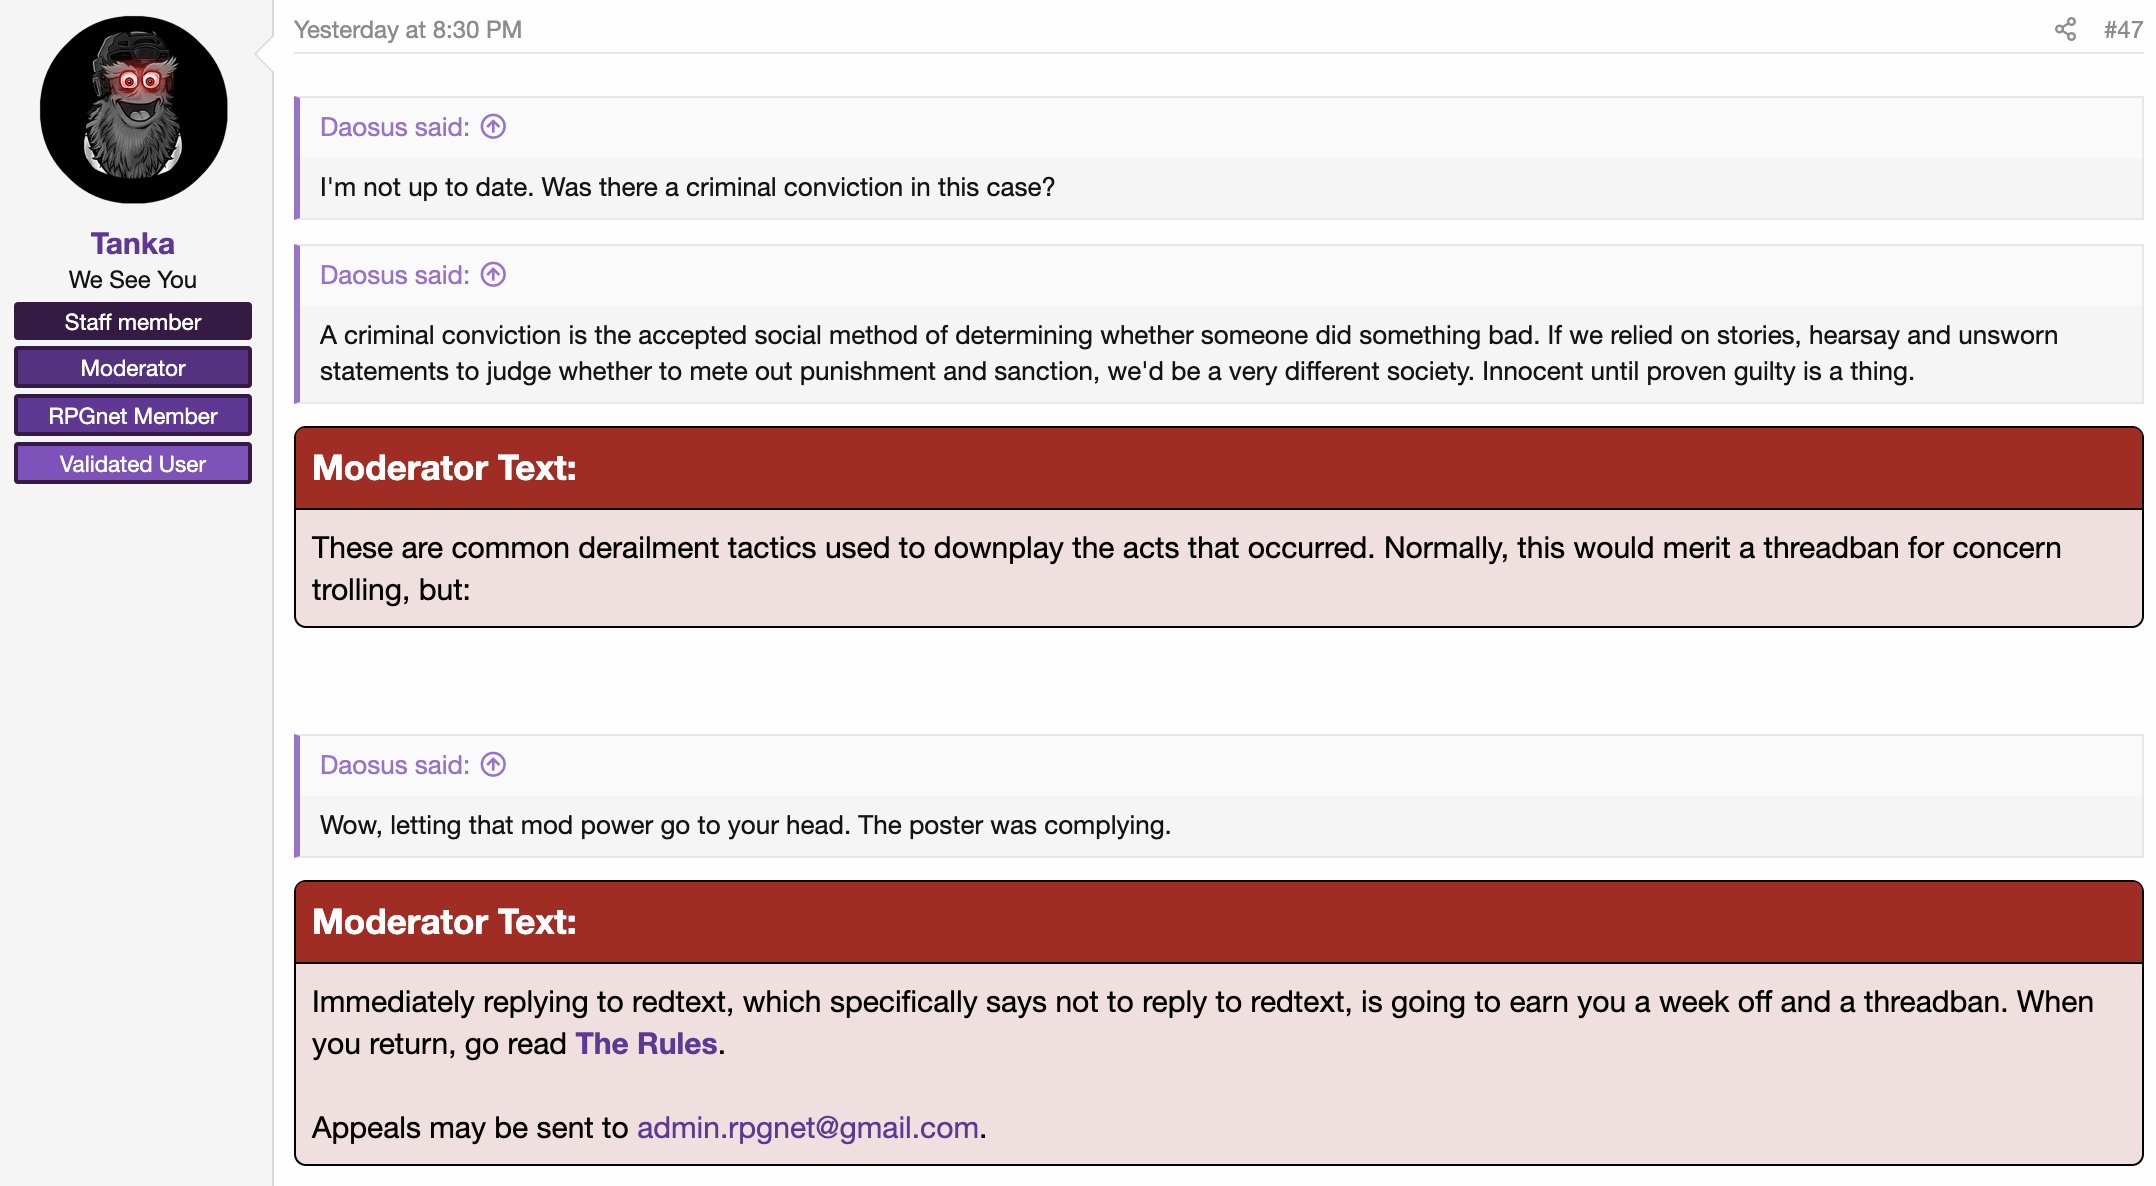Viewport: 2156px width, 1186px height.
Task: Click 'Daosus said:' above 'A criminal conviction is'
Action: click(395, 275)
